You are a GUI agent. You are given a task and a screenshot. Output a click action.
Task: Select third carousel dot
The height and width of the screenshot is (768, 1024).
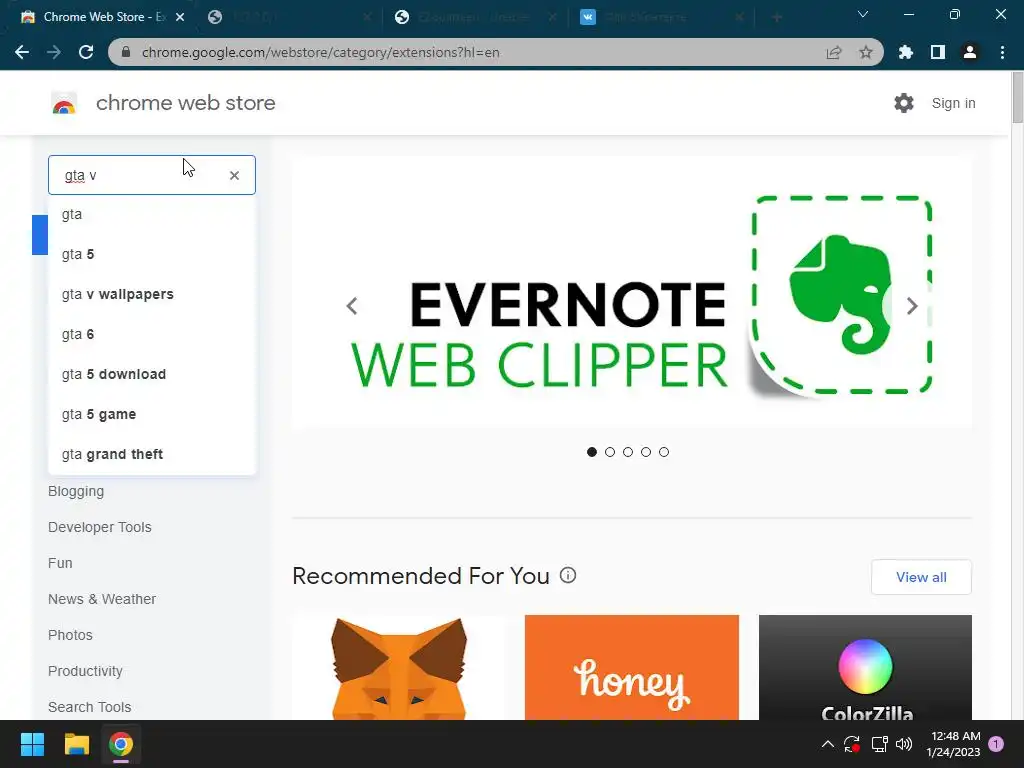point(628,452)
